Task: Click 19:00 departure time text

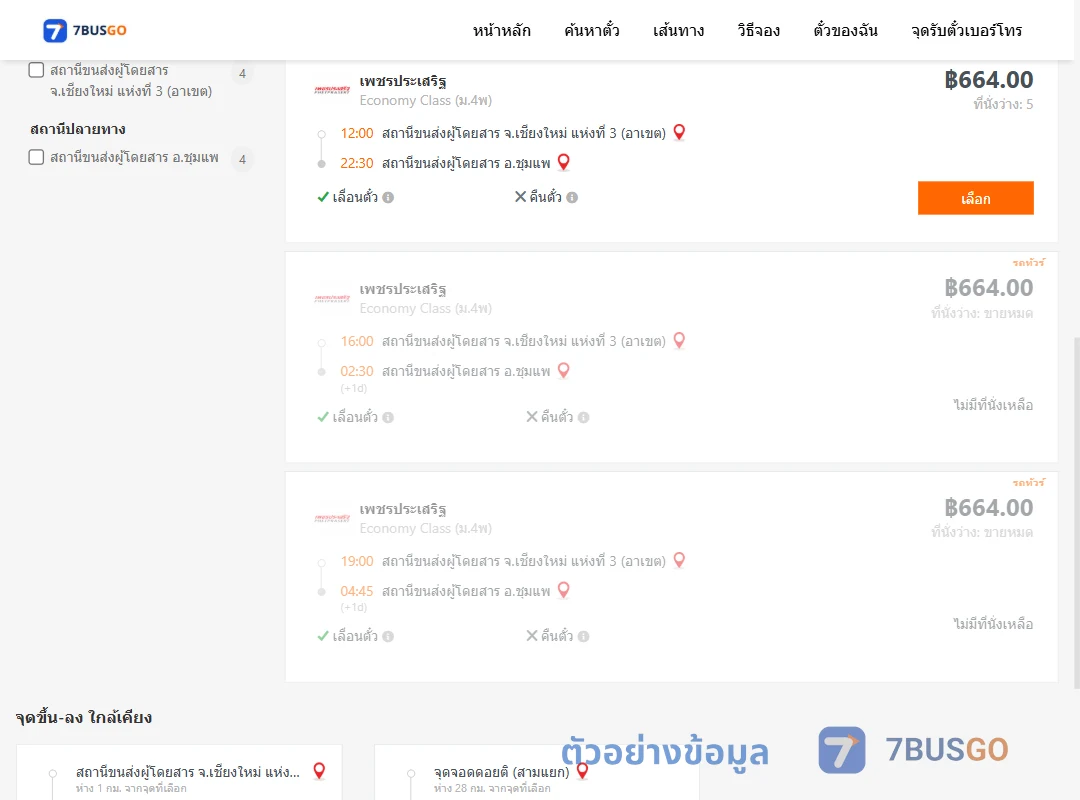Action: [x=357, y=561]
